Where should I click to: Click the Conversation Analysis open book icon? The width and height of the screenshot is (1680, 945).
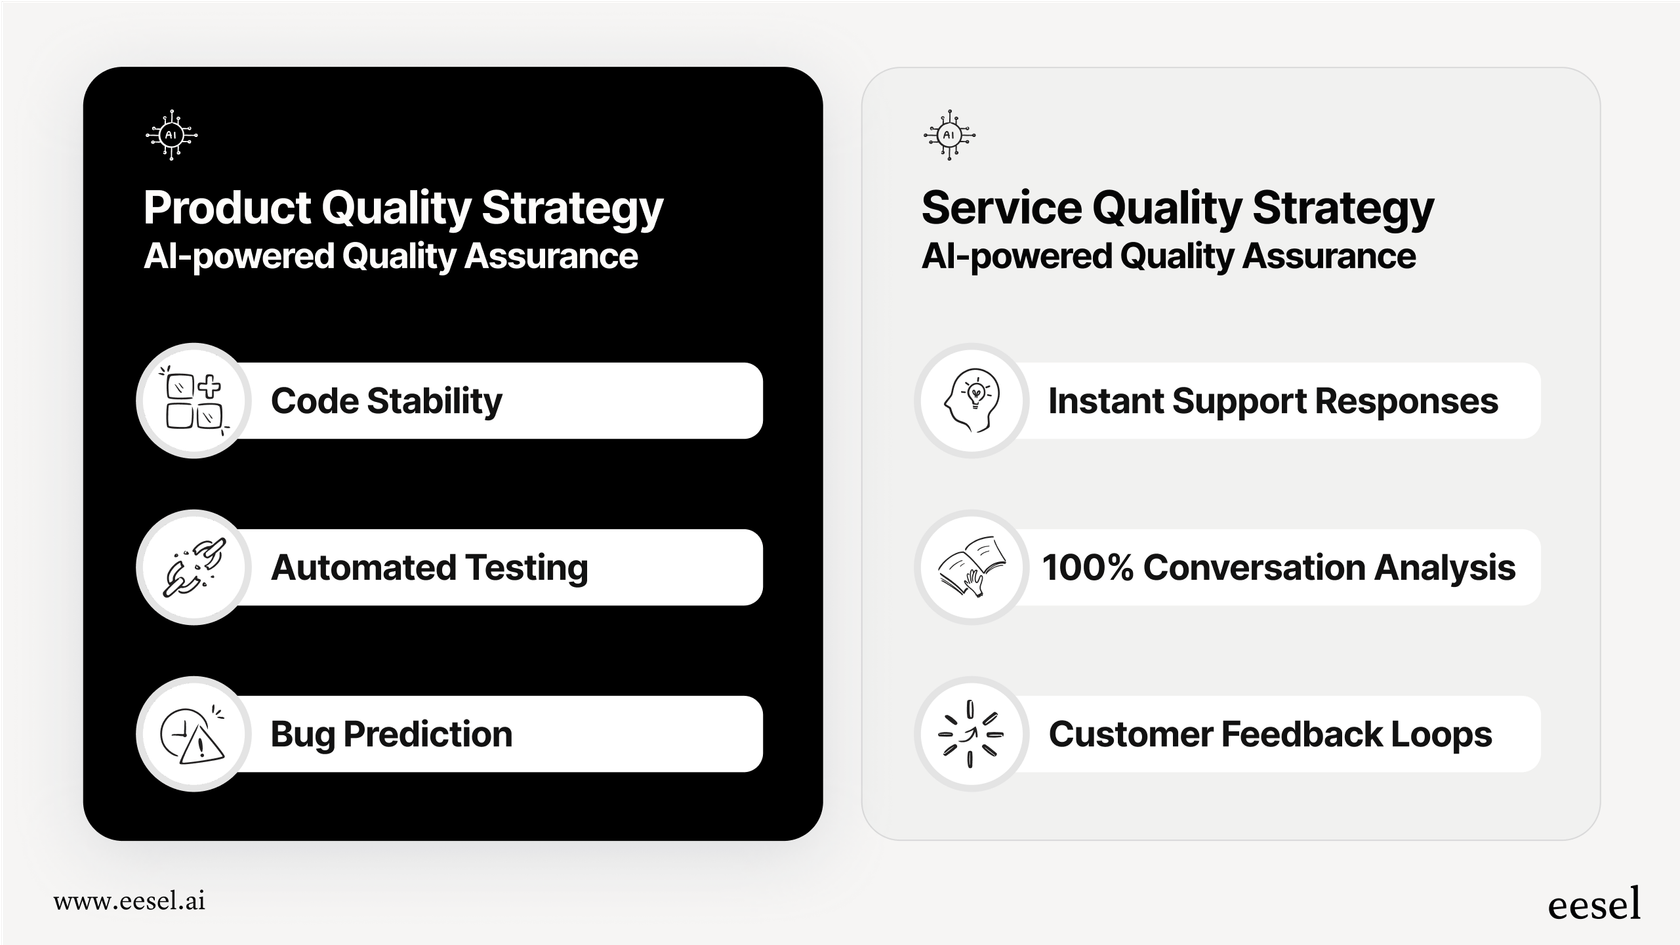(972, 567)
